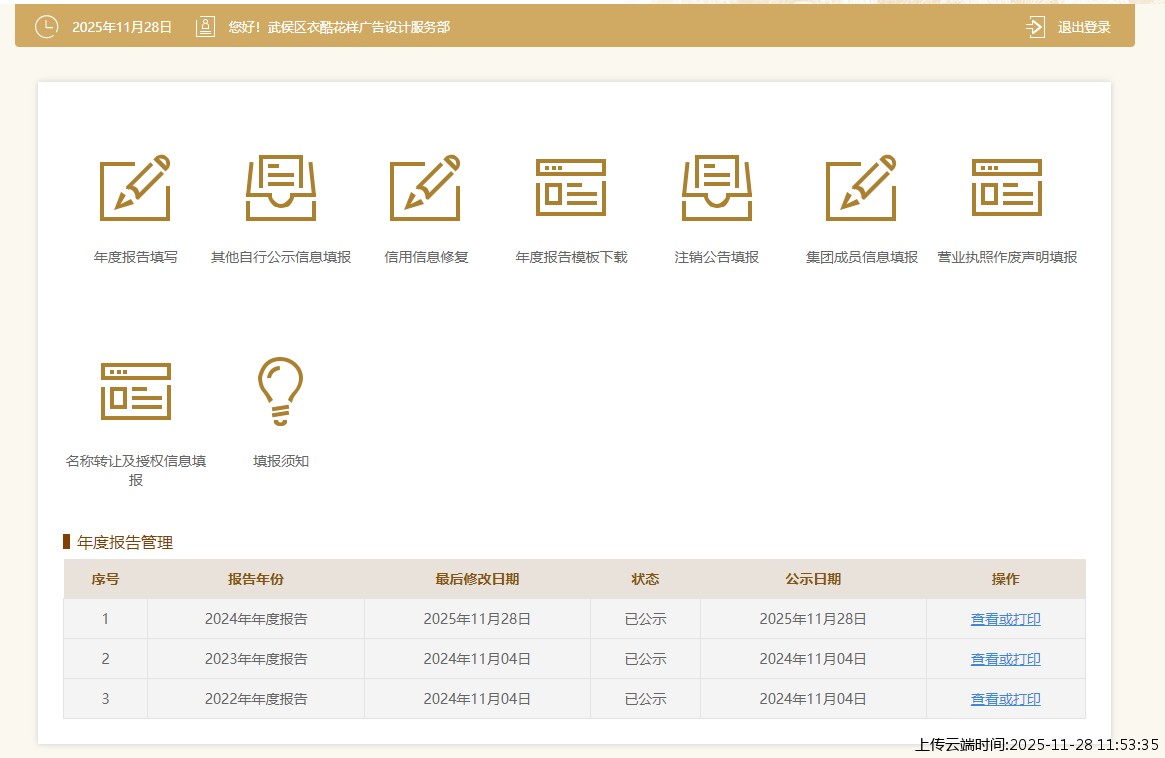Click the 信用信息修复 text label

click(426, 257)
